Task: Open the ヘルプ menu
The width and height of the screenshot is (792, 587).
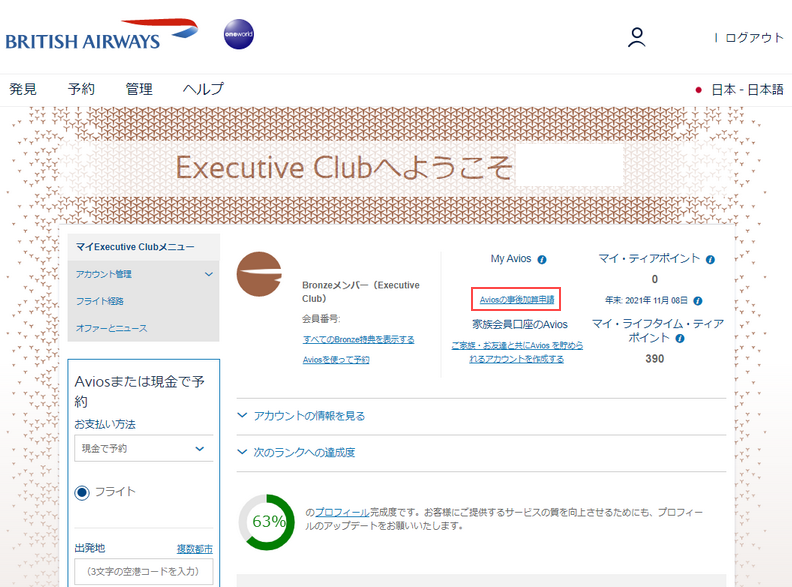Action: [x=203, y=89]
